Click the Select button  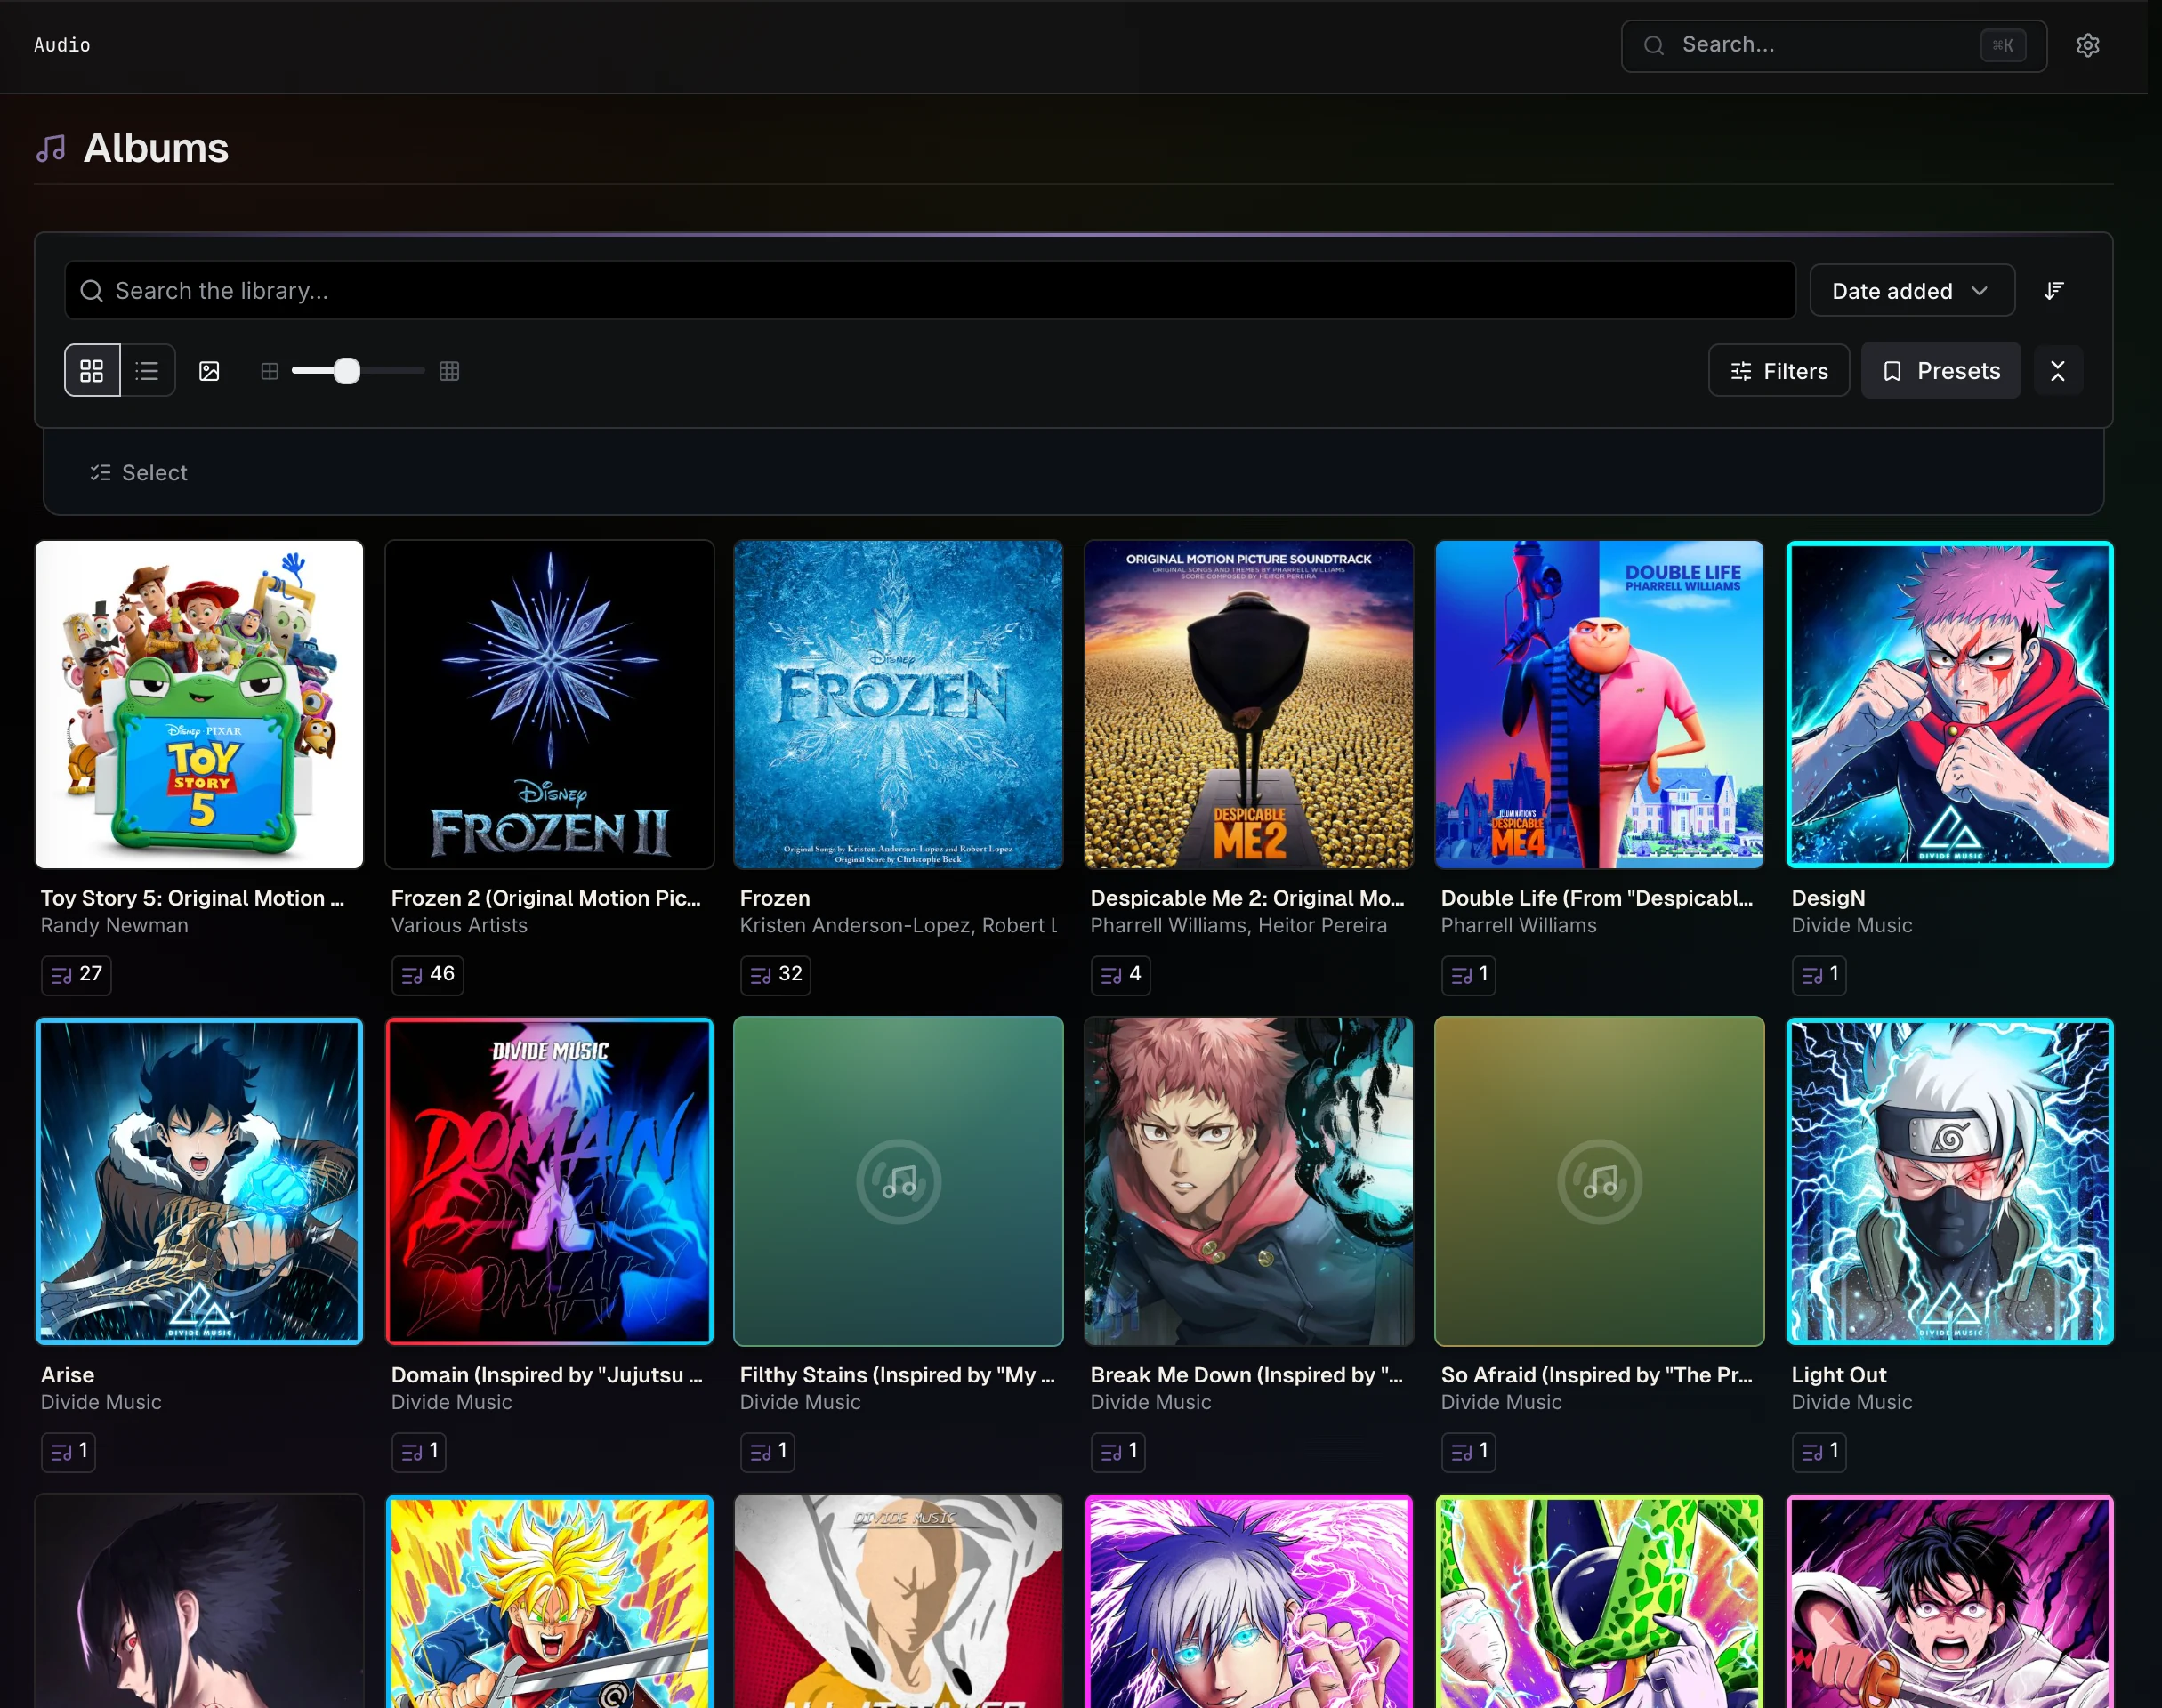pyautogui.click(x=139, y=473)
